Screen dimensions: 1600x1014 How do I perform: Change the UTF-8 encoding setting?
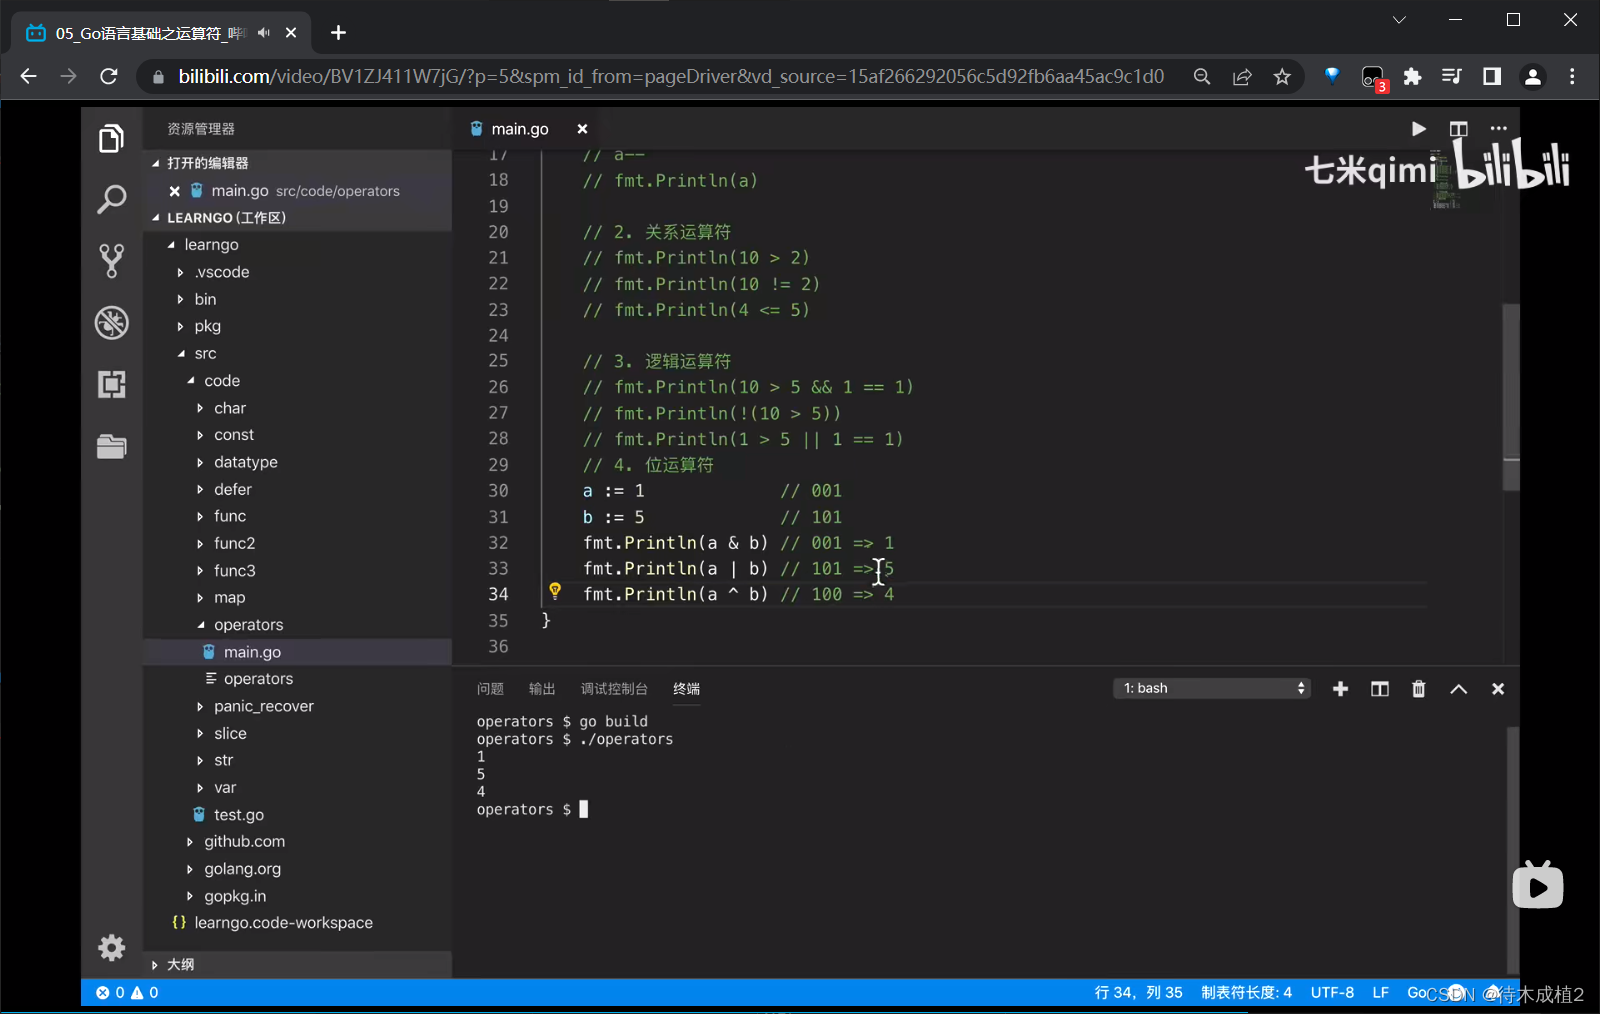1332,992
